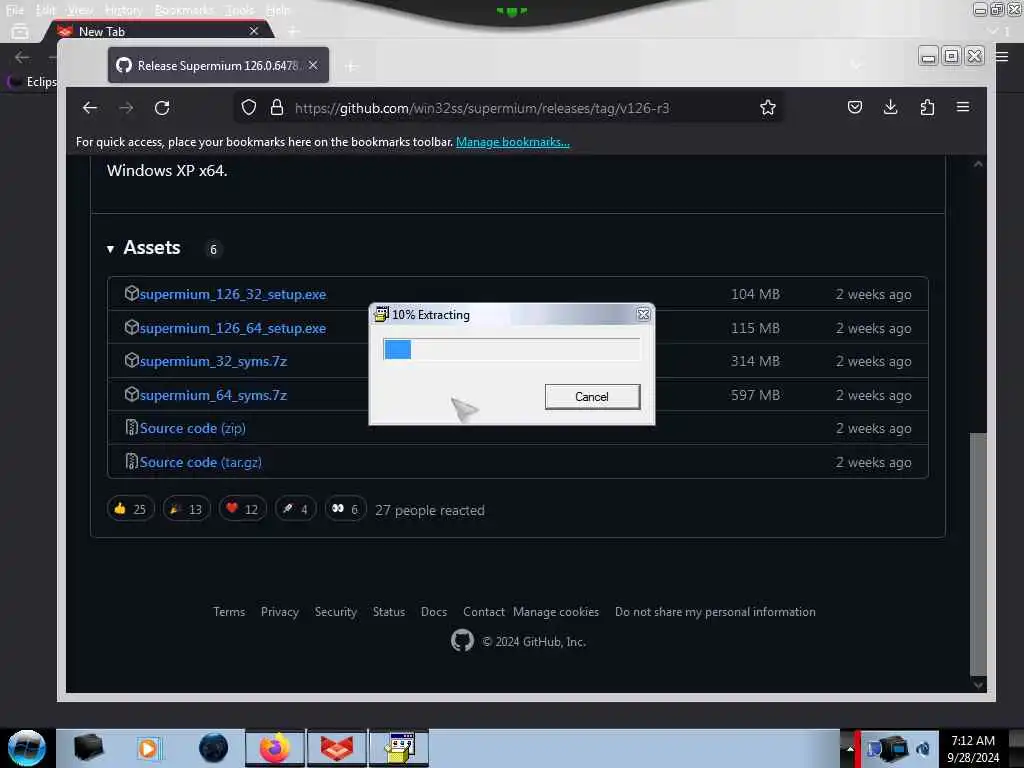Show hidden system tray icons
Screen dimensions: 1024x768
click(850, 748)
